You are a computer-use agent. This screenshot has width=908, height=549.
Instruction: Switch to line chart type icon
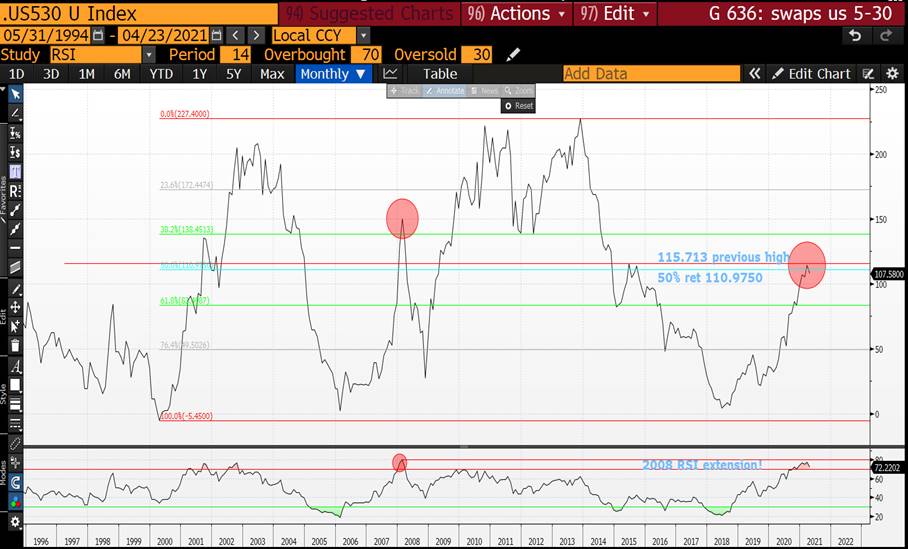coord(390,74)
